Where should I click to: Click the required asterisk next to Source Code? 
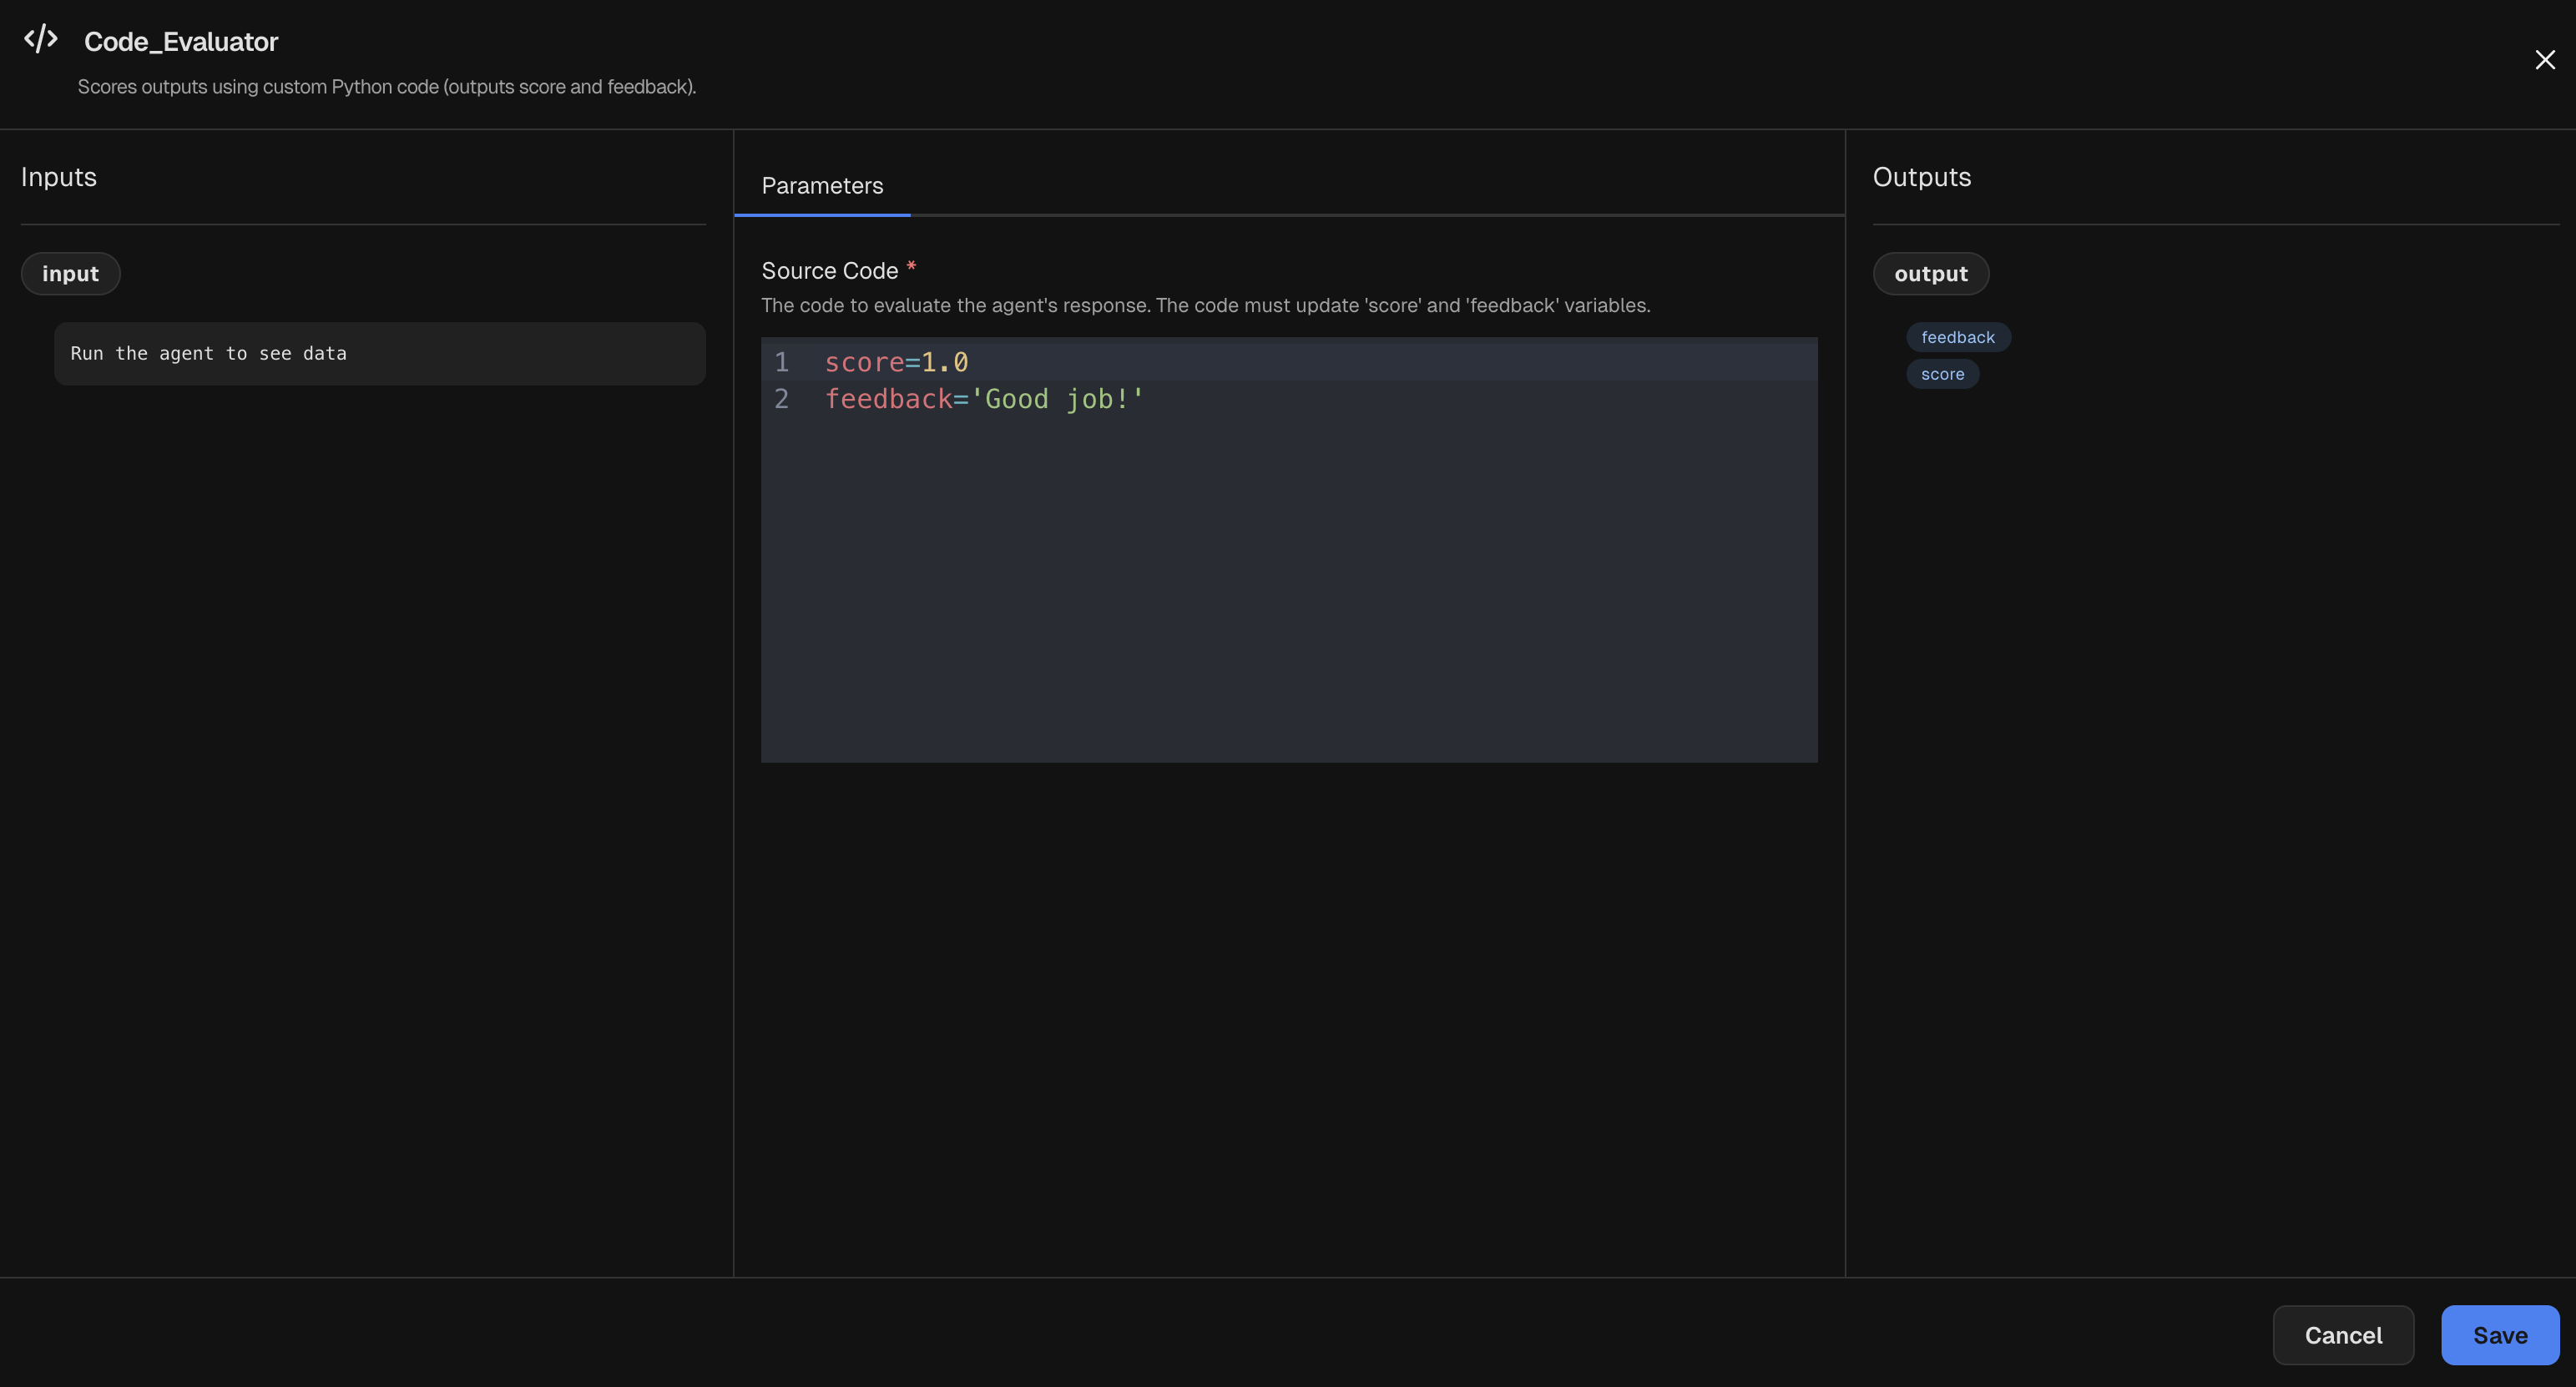pos(911,268)
